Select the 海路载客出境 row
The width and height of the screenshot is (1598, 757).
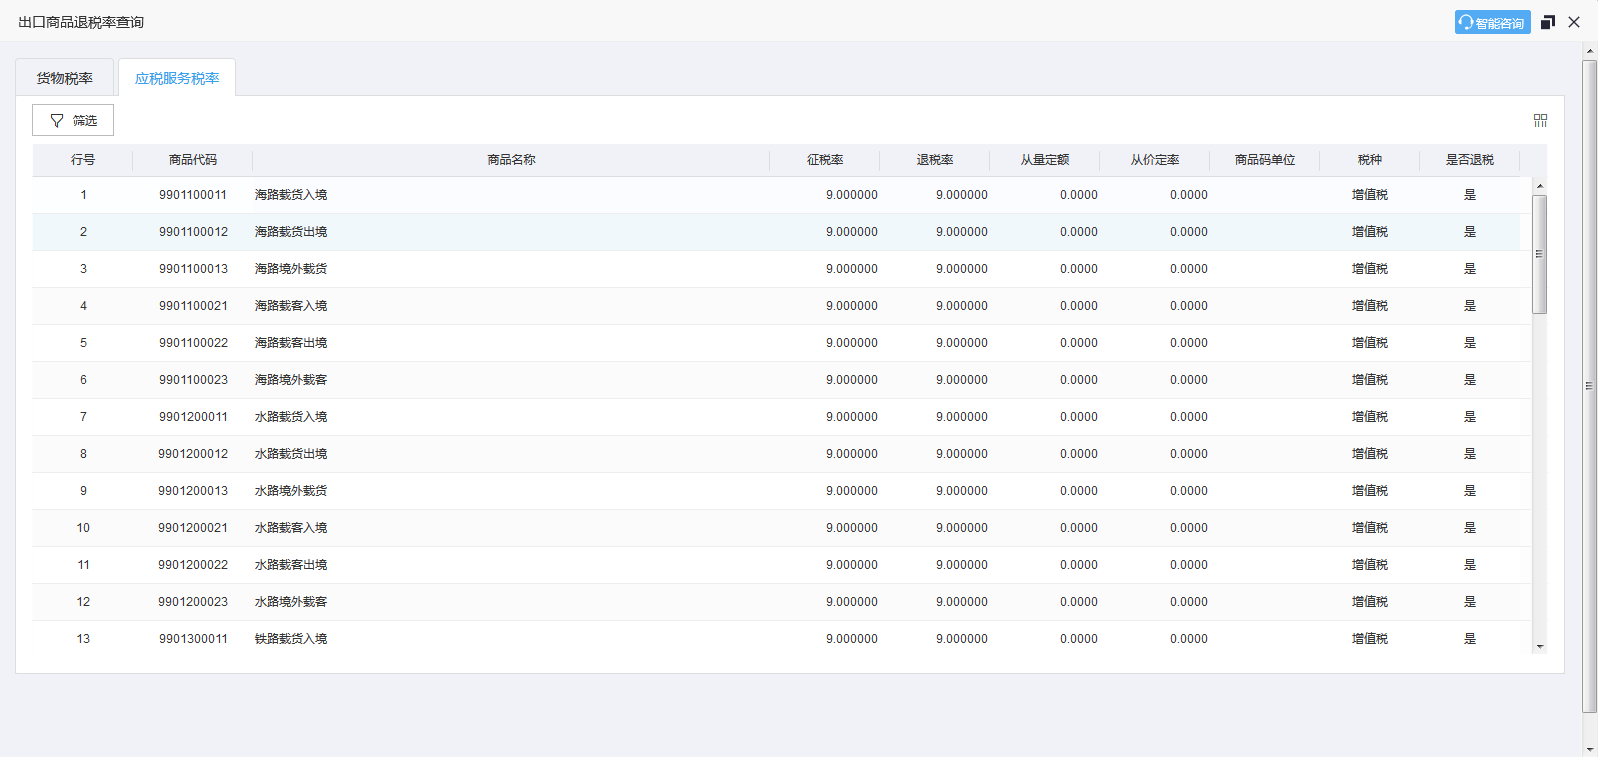291,343
